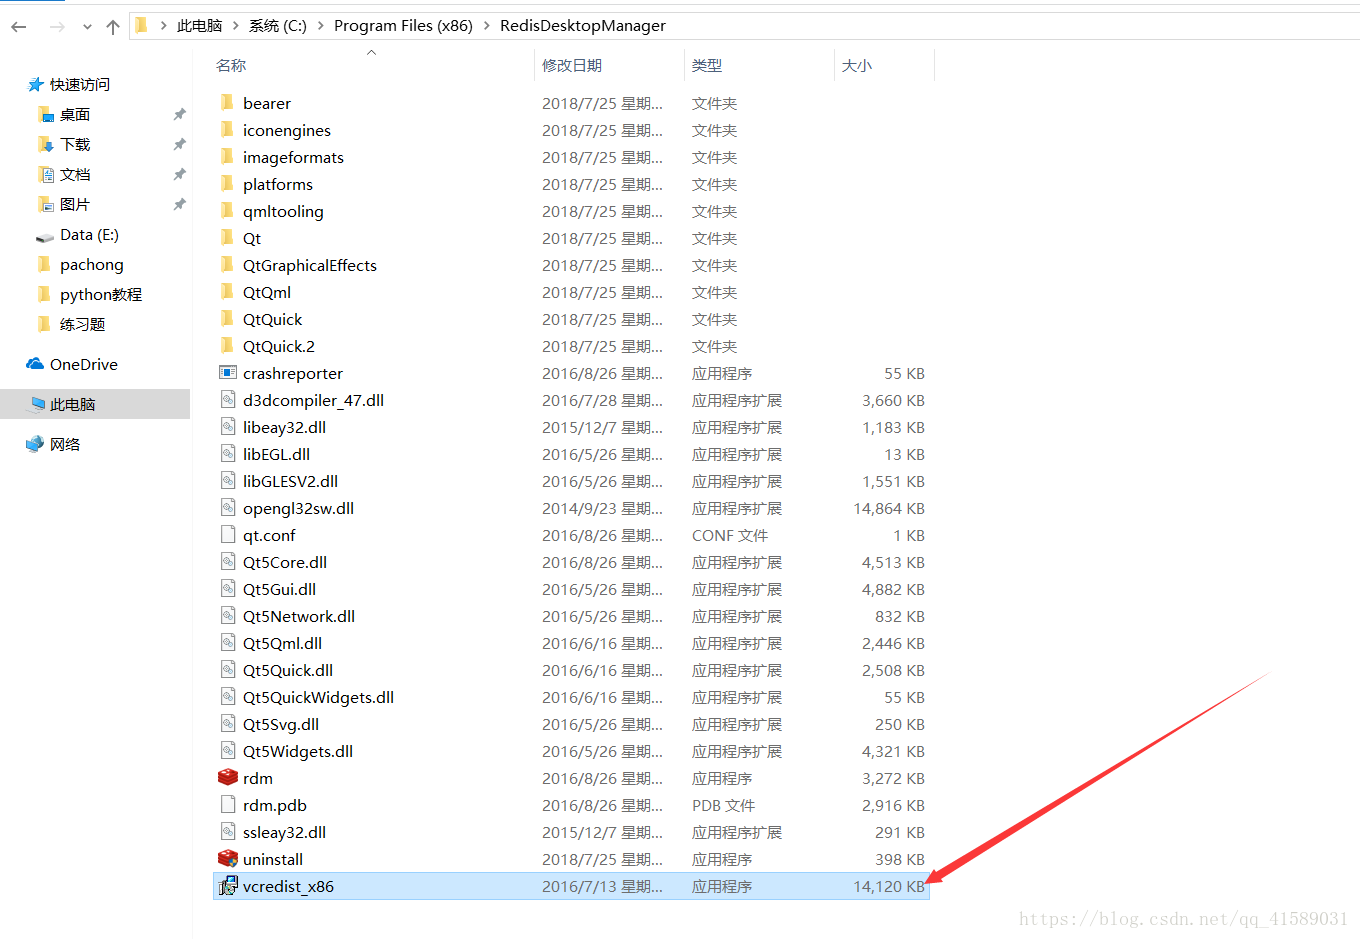Unpin 桌面 using its pin icon

[x=179, y=114]
